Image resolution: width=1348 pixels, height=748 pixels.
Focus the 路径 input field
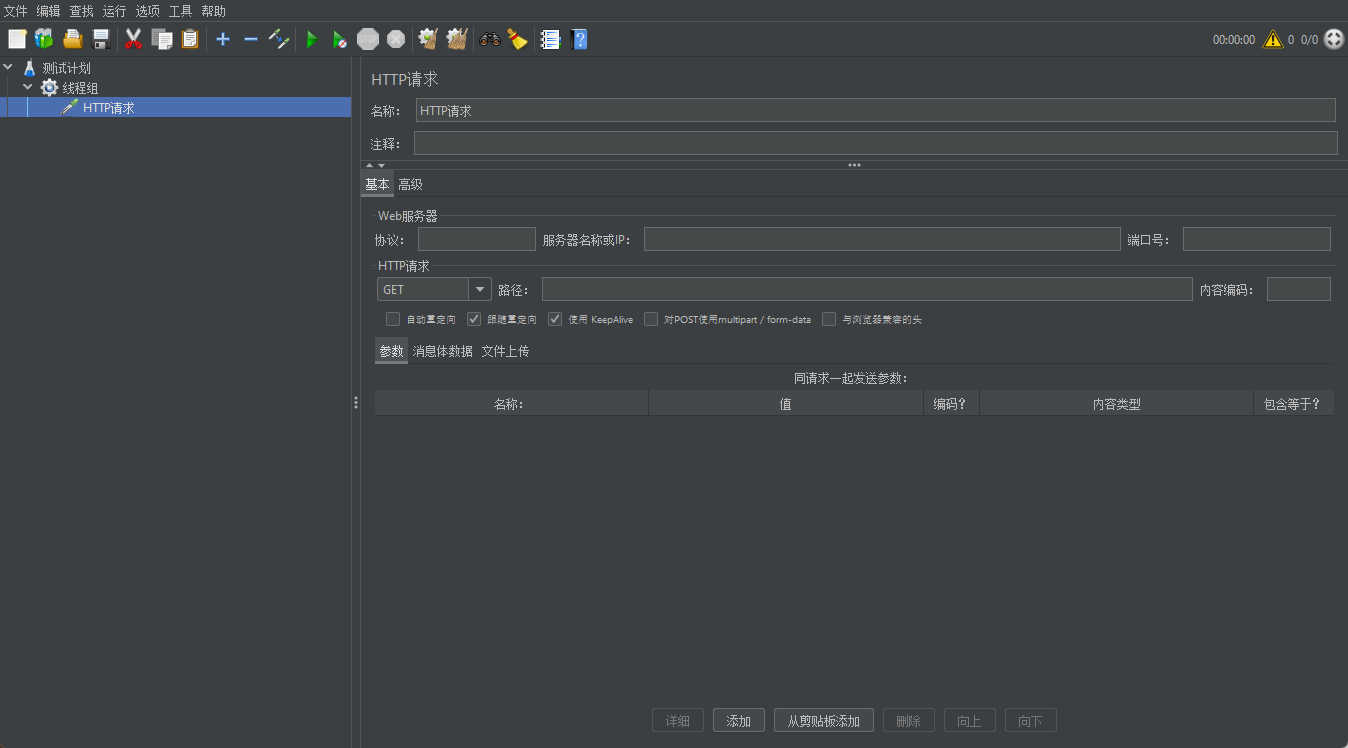867,289
